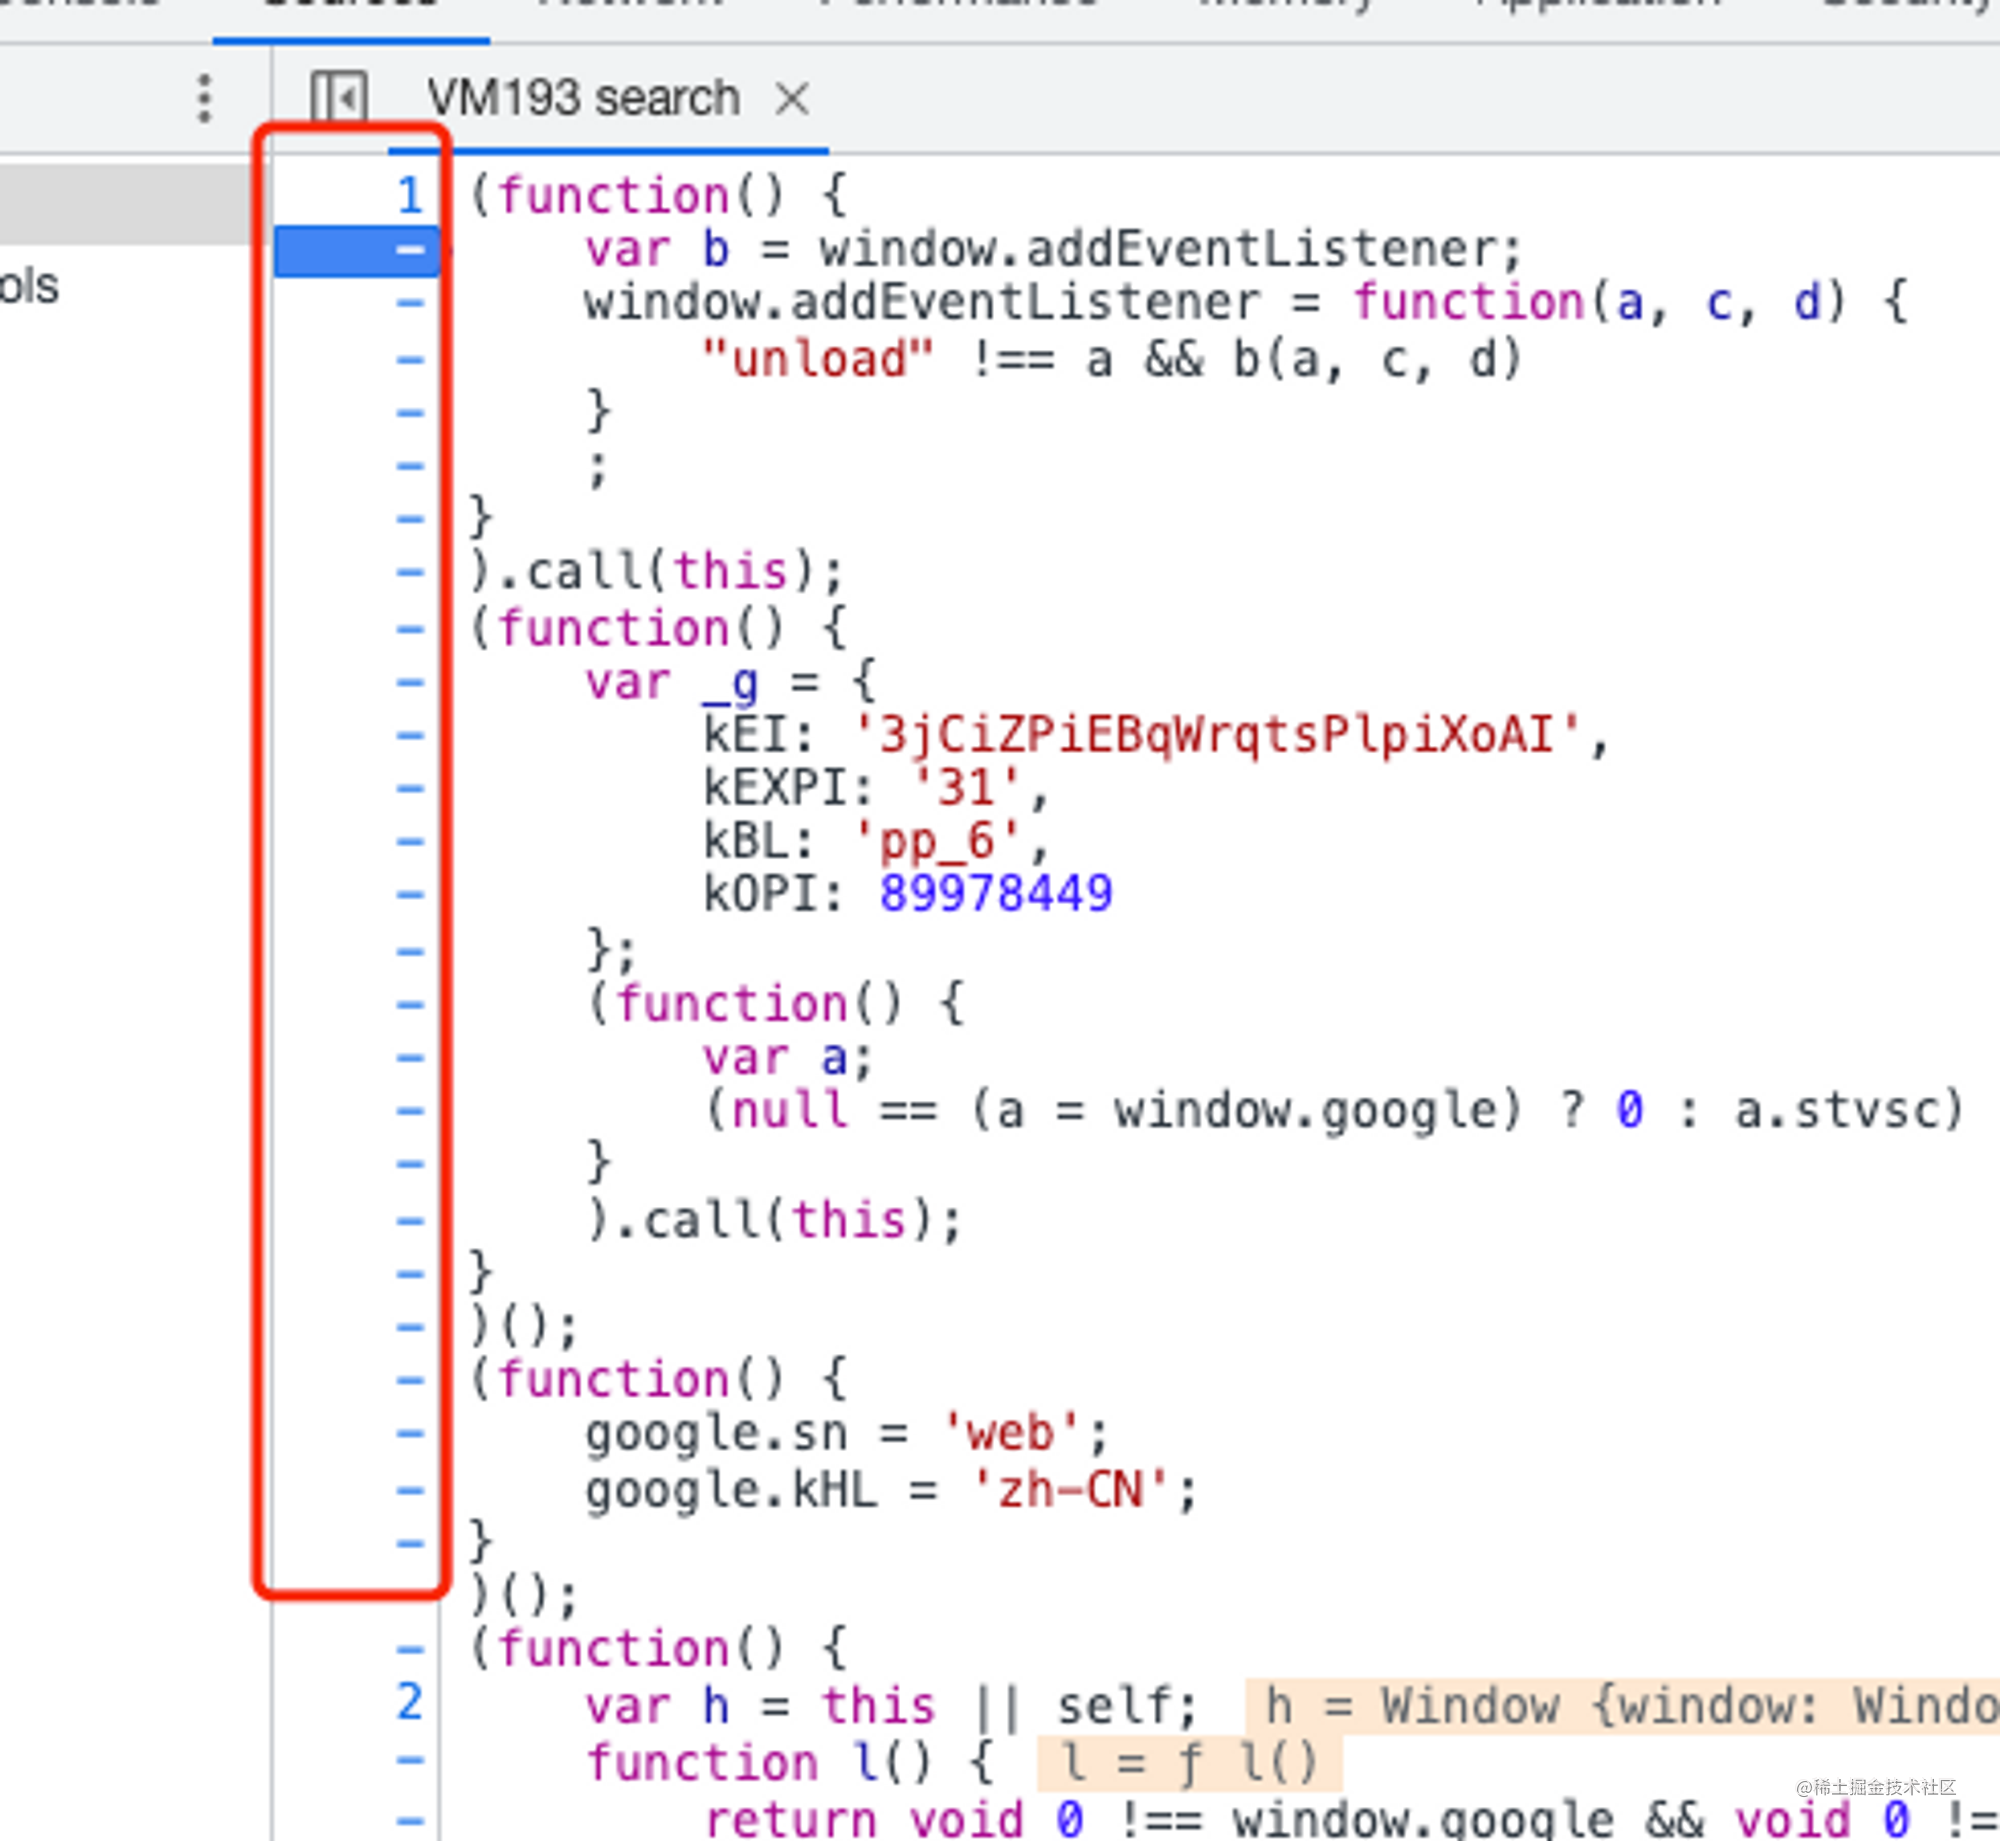
Task: Select the kOPI number 89978449
Action: 995,893
